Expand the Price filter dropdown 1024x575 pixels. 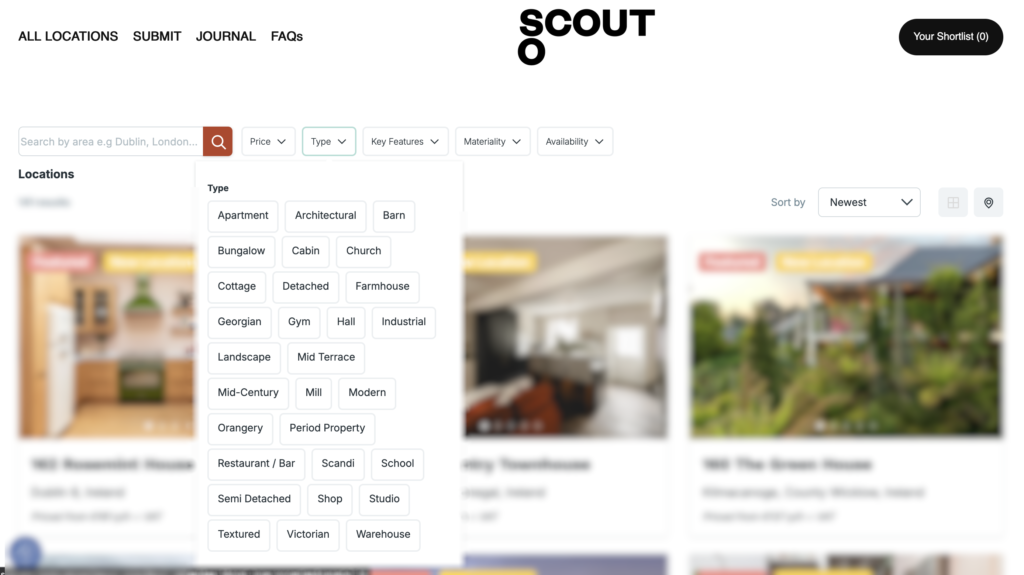[x=268, y=141]
